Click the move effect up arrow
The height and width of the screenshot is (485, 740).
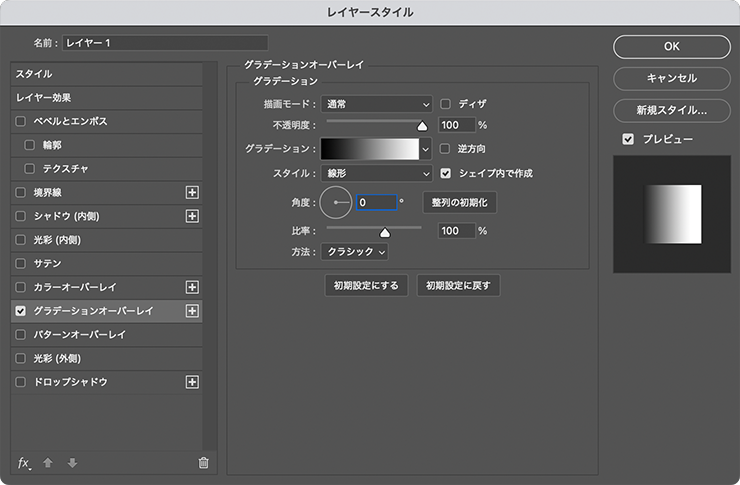pos(47,462)
